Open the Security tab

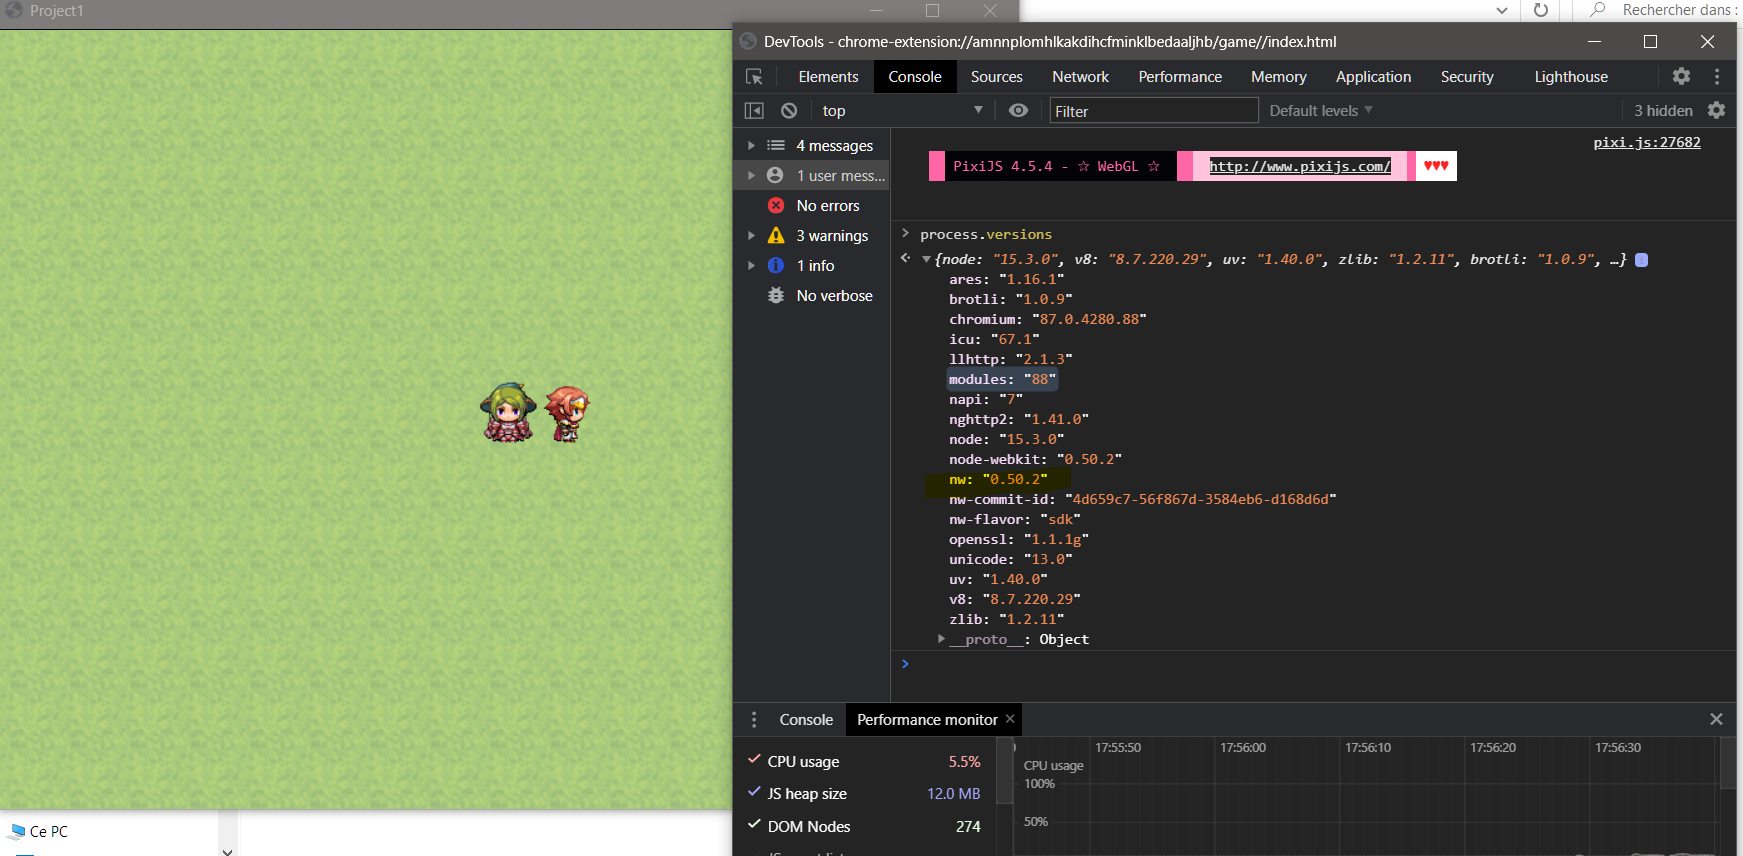click(x=1467, y=77)
